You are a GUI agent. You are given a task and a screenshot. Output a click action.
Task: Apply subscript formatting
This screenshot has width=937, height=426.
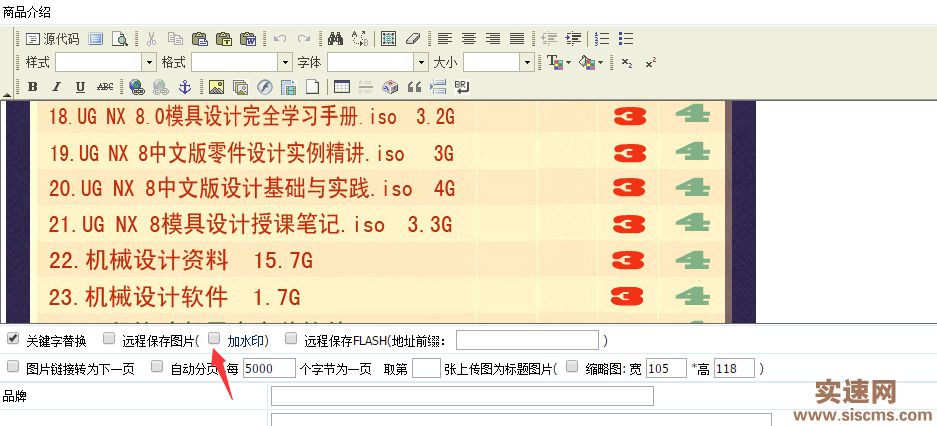[626, 62]
